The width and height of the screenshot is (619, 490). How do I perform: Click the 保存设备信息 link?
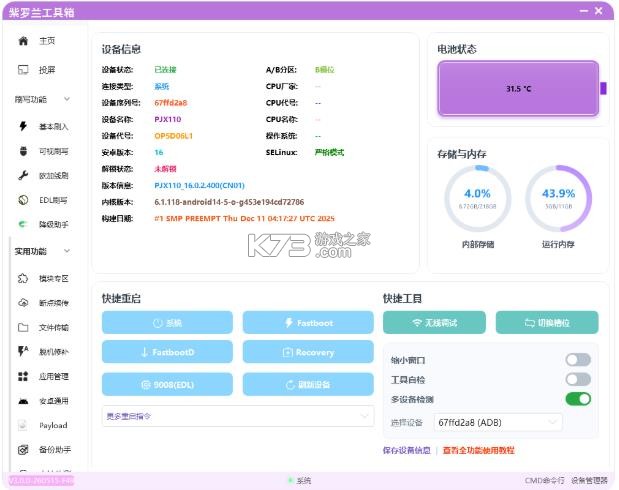click(x=407, y=450)
